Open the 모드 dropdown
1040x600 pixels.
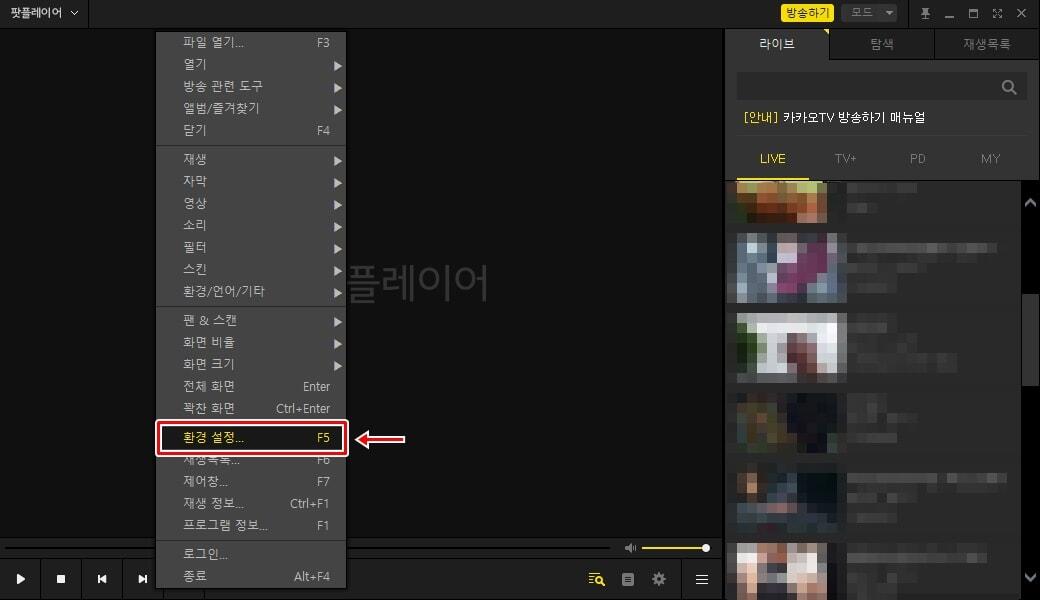870,13
